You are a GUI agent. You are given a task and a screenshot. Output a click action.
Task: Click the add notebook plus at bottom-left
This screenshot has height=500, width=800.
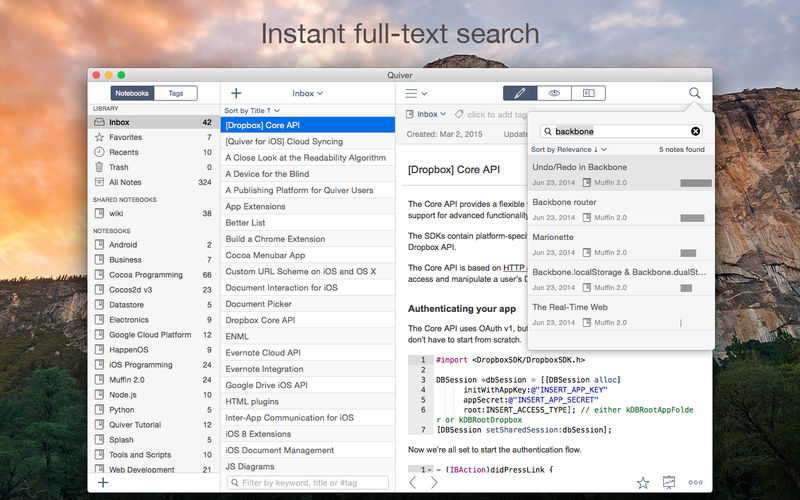pyautogui.click(x=102, y=482)
